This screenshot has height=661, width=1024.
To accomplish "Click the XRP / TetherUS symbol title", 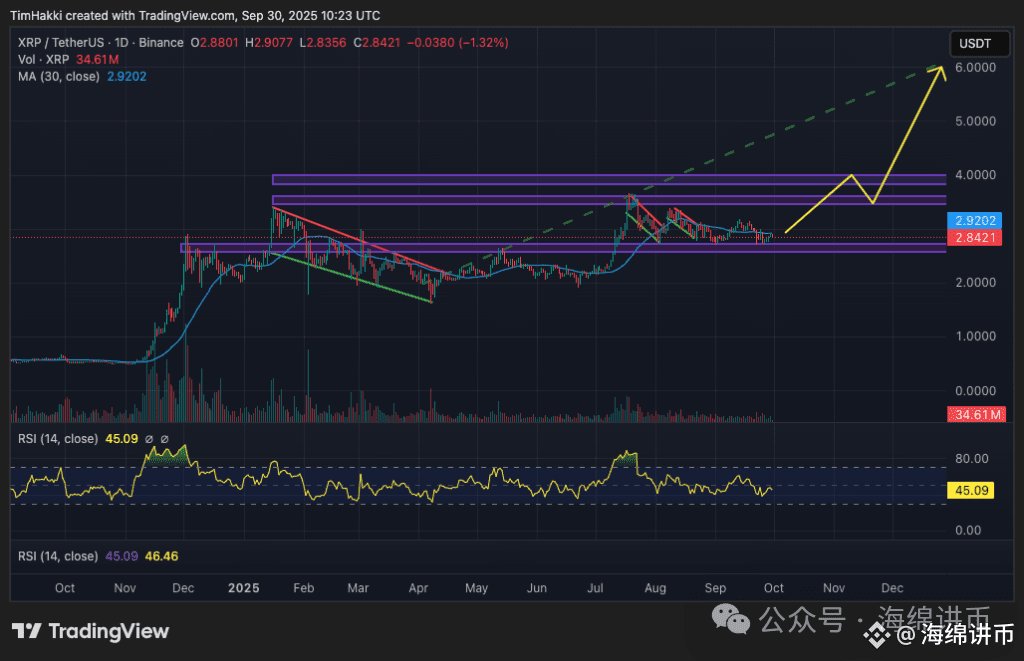I will click(61, 42).
